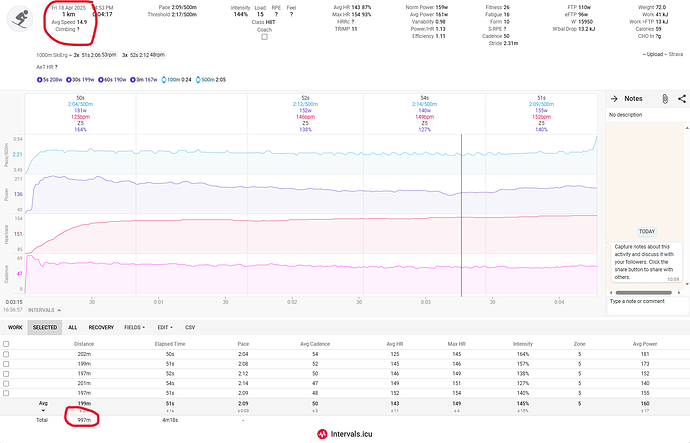Toggle the select-all intervals header checkbox
The height and width of the screenshot is (443, 690).
point(6,344)
